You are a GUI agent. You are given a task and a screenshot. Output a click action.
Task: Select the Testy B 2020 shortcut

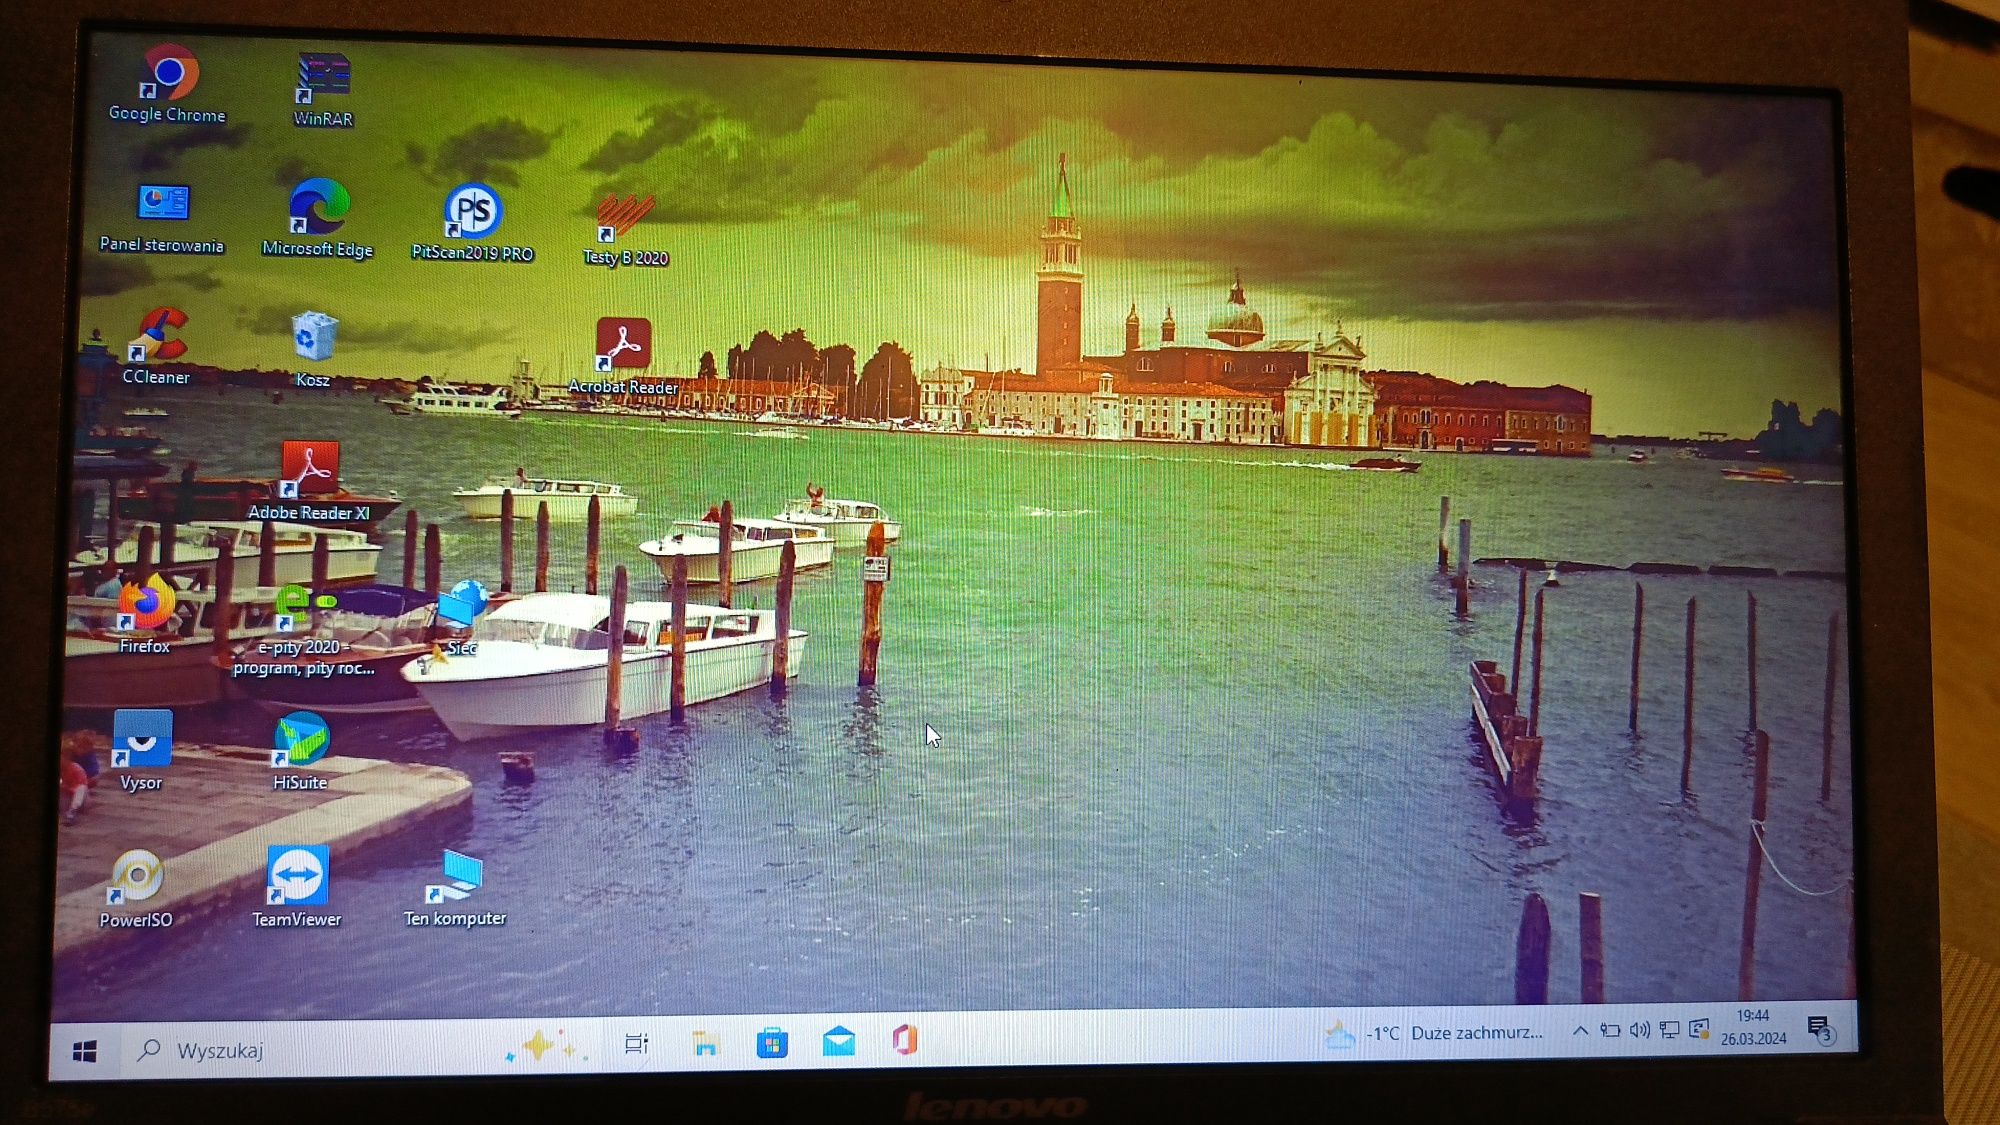click(625, 229)
